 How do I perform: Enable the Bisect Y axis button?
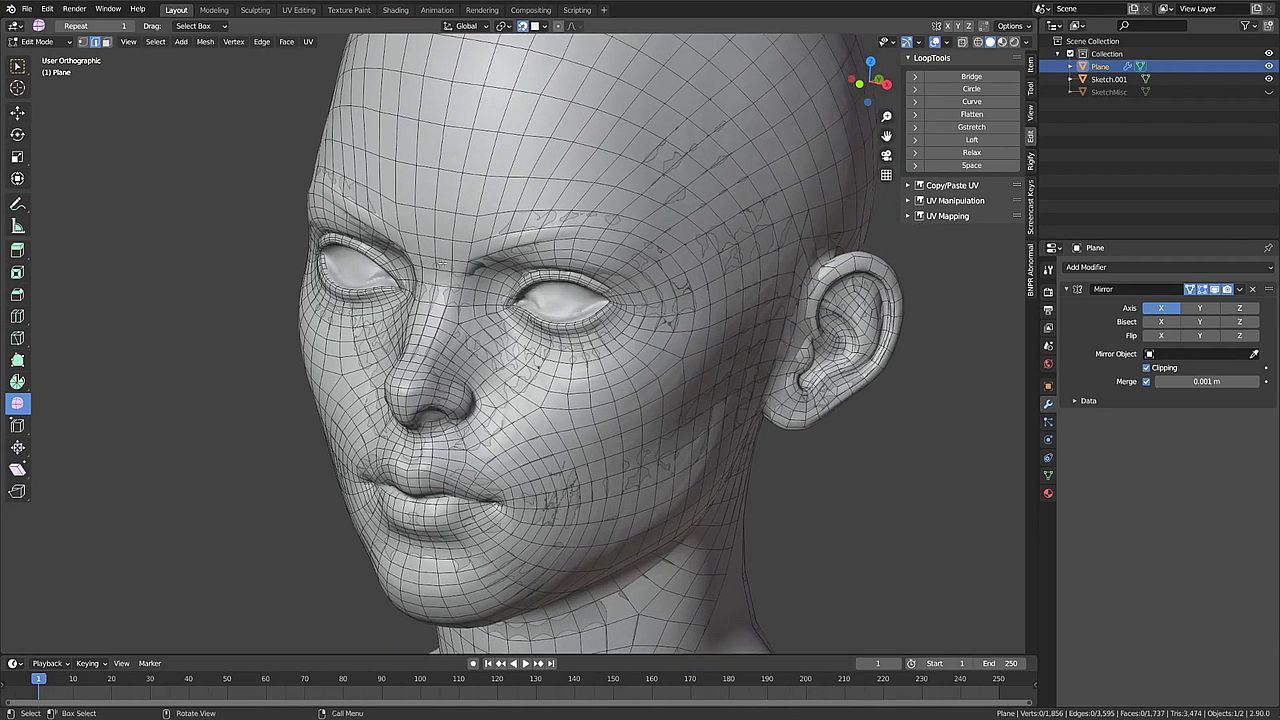coord(1200,322)
